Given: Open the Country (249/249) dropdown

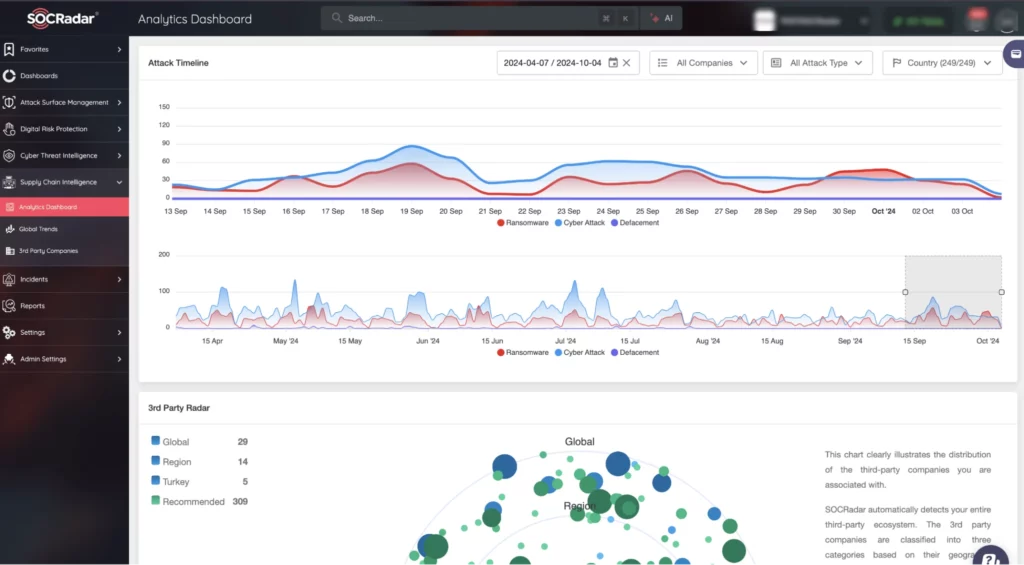Looking at the screenshot, I should pyautogui.click(x=942, y=63).
